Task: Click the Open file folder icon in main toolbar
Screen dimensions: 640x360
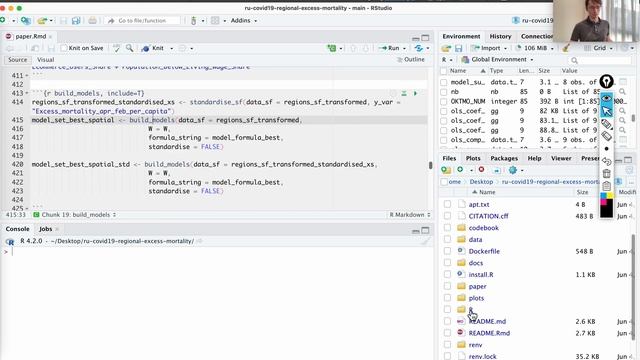Action: tap(42, 20)
